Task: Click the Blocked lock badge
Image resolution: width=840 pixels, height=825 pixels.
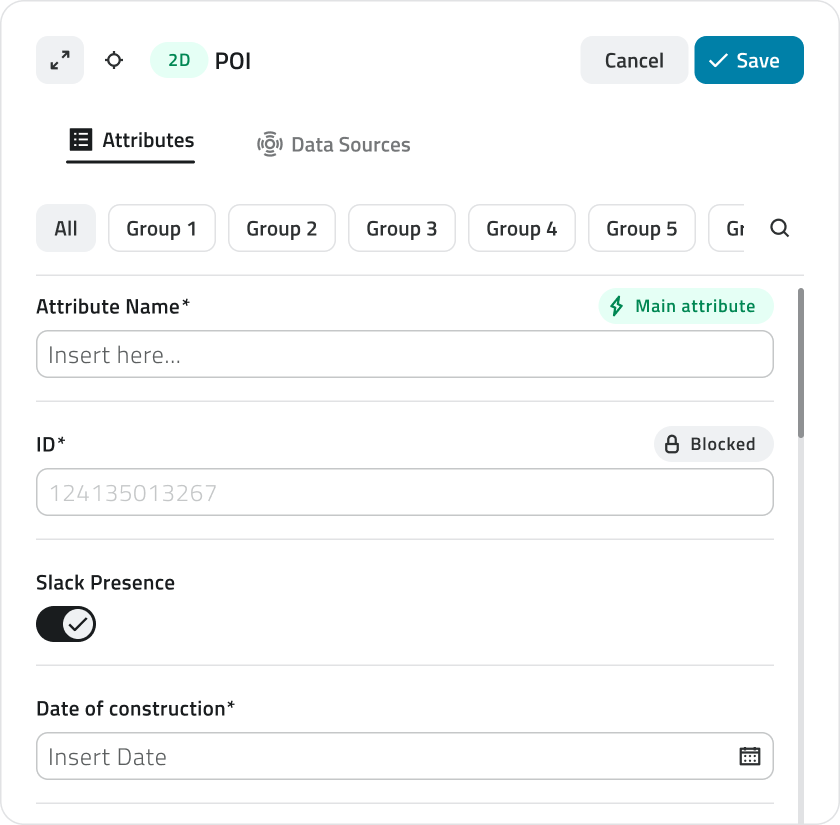Action: point(713,444)
